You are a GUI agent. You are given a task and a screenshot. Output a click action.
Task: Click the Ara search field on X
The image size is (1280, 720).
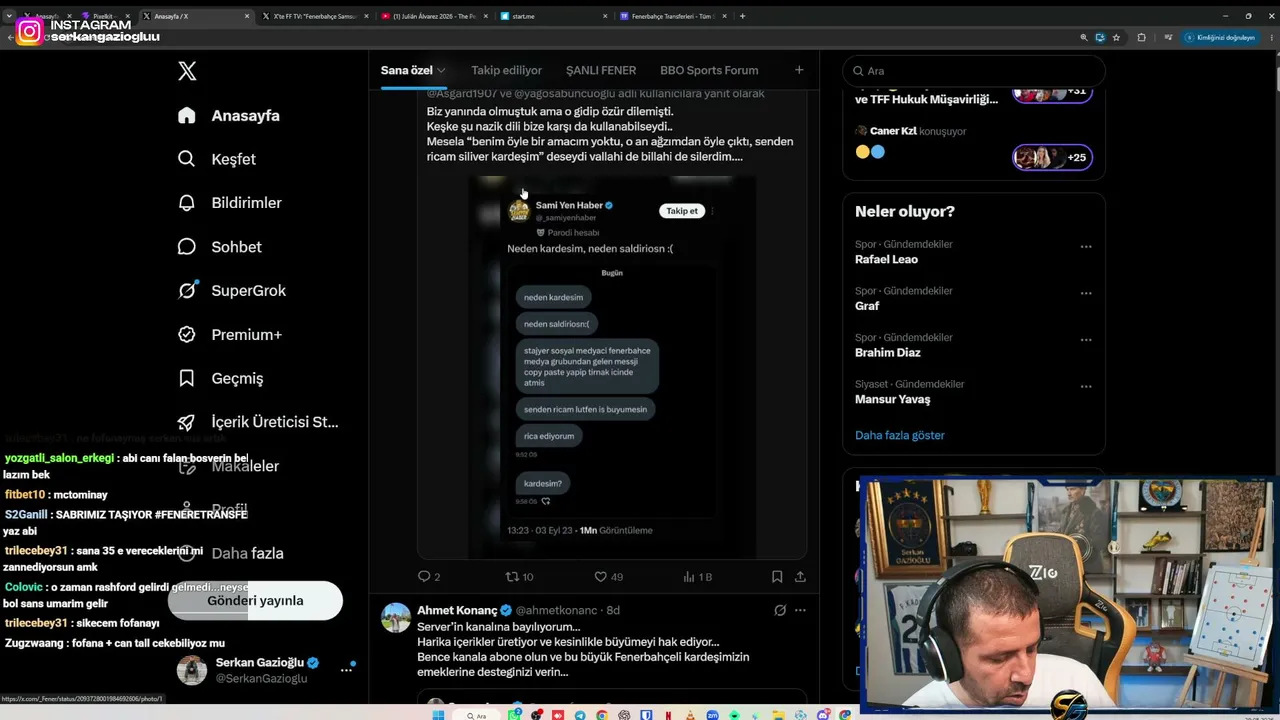tap(974, 71)
